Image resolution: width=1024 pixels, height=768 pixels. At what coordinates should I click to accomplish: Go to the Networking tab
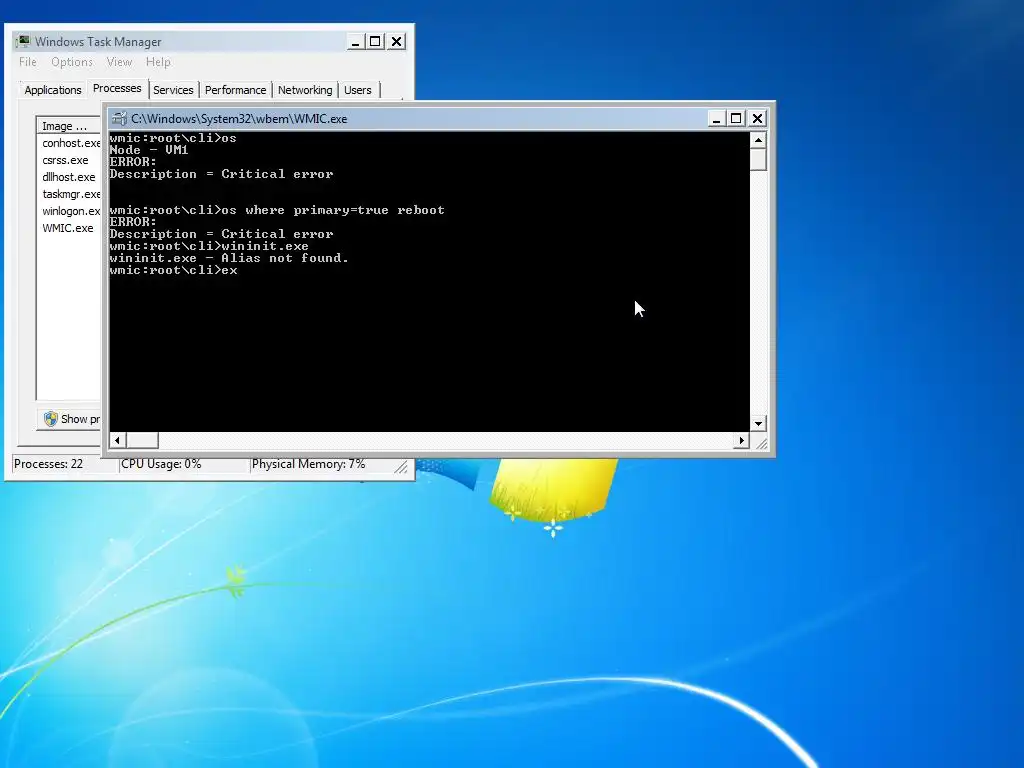coord(305,90)
